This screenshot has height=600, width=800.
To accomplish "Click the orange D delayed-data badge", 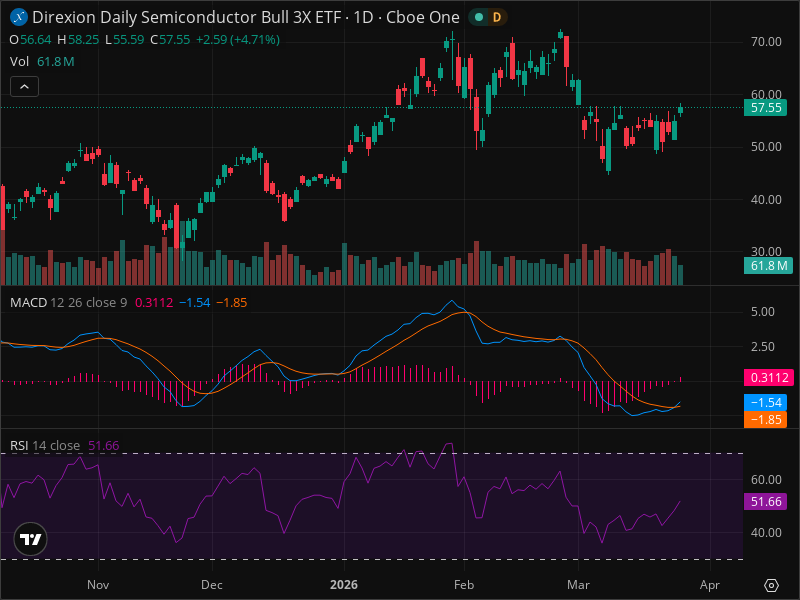I will point(496,17).
